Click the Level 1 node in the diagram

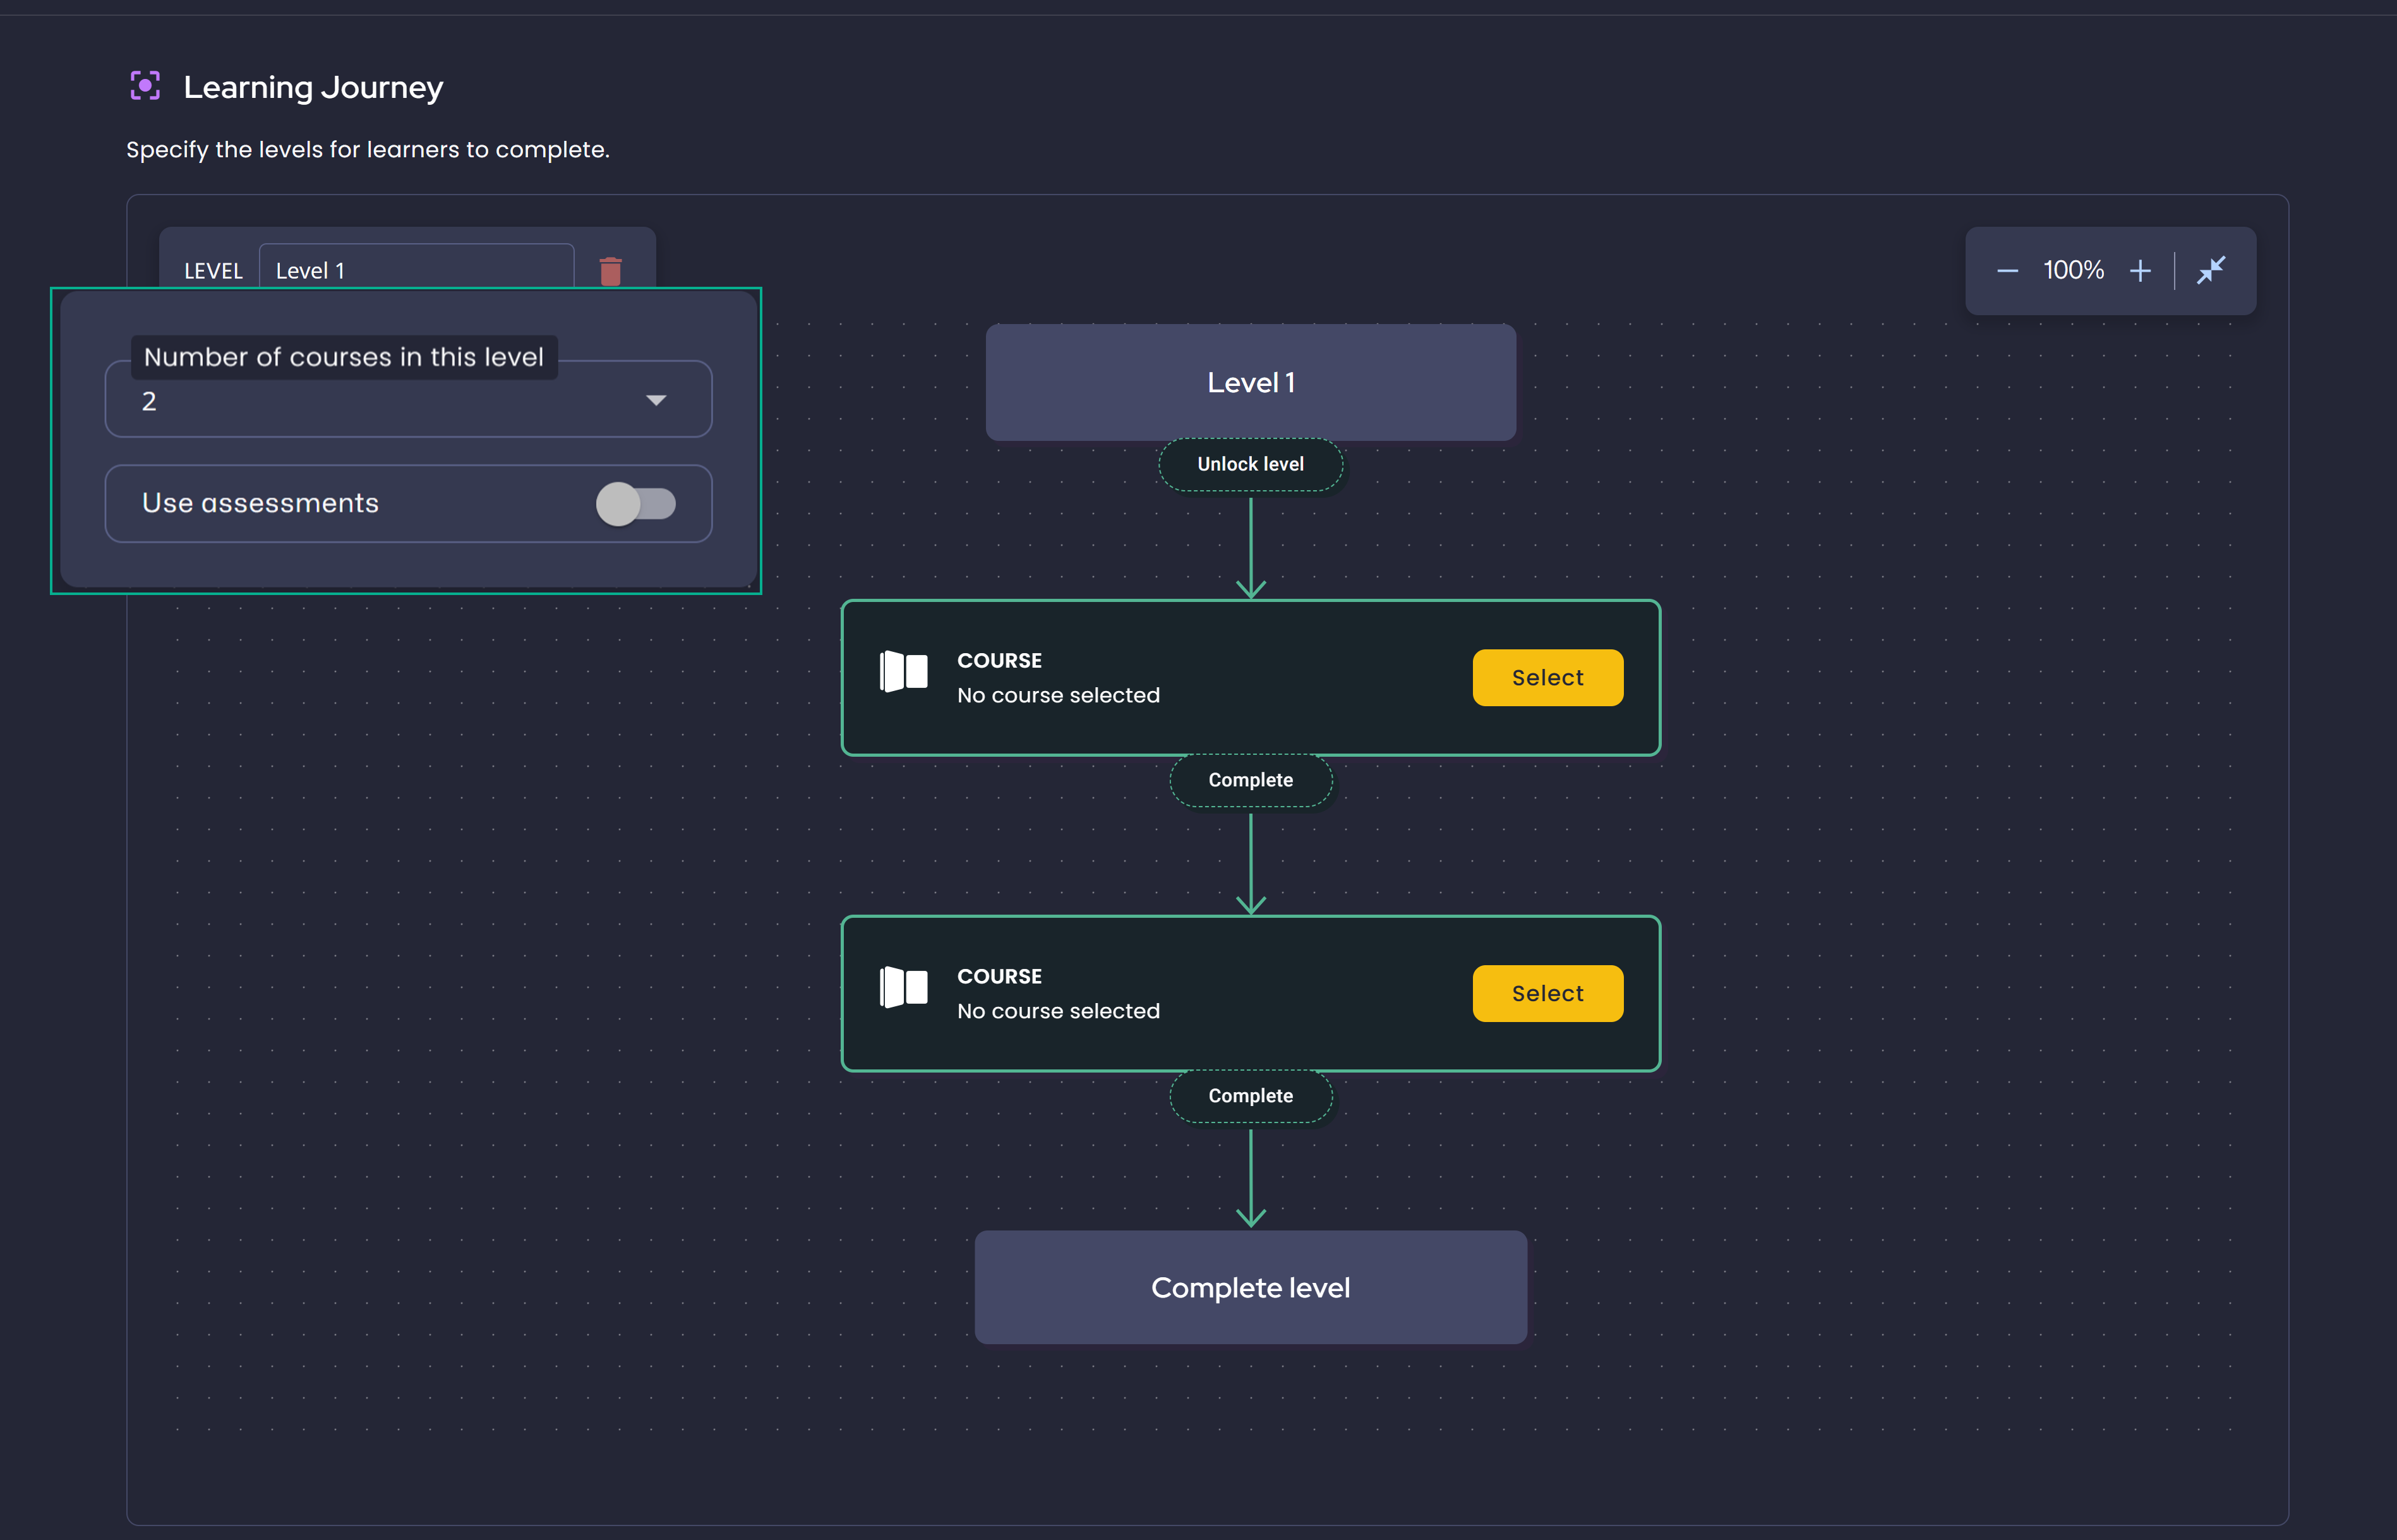[x=1250, y=382]
